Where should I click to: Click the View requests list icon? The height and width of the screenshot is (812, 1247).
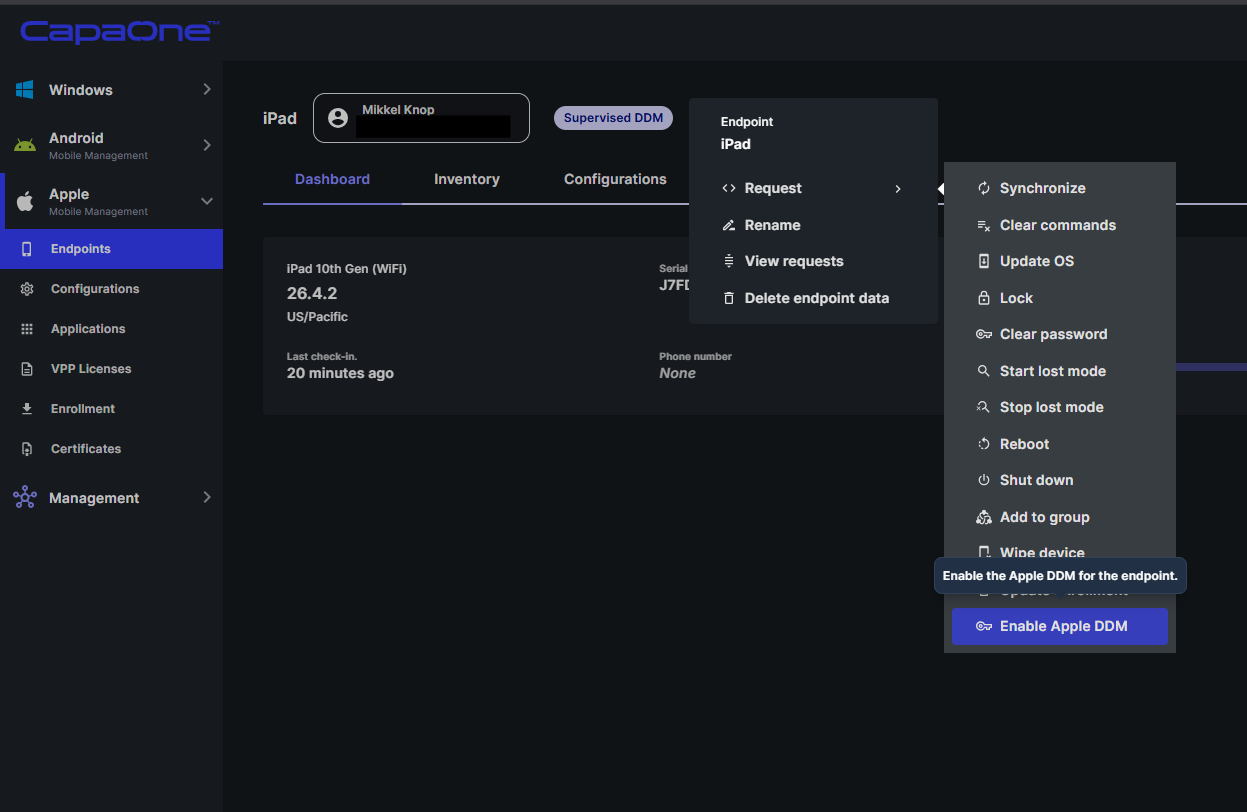[729, 261]
